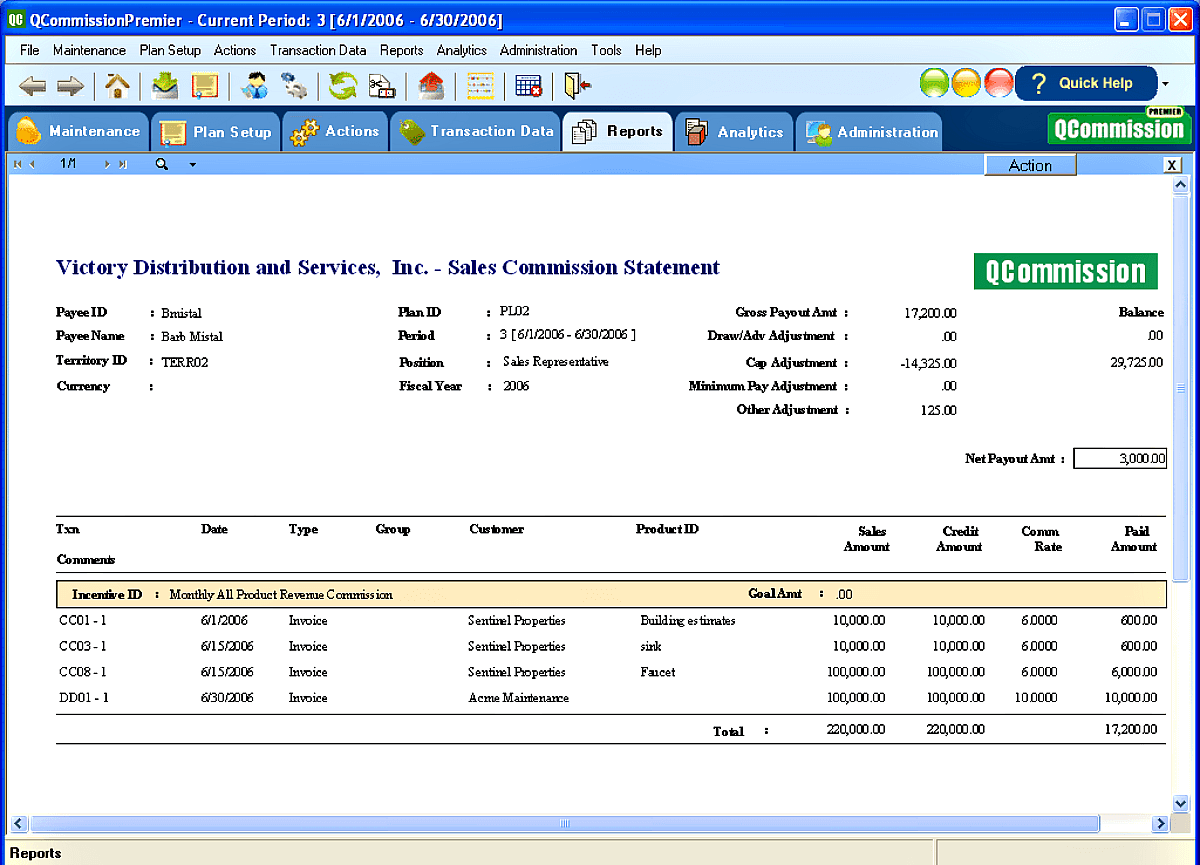Go to last report page arrow
Viewport: 1200px width, 865px height.
point(122,164)
